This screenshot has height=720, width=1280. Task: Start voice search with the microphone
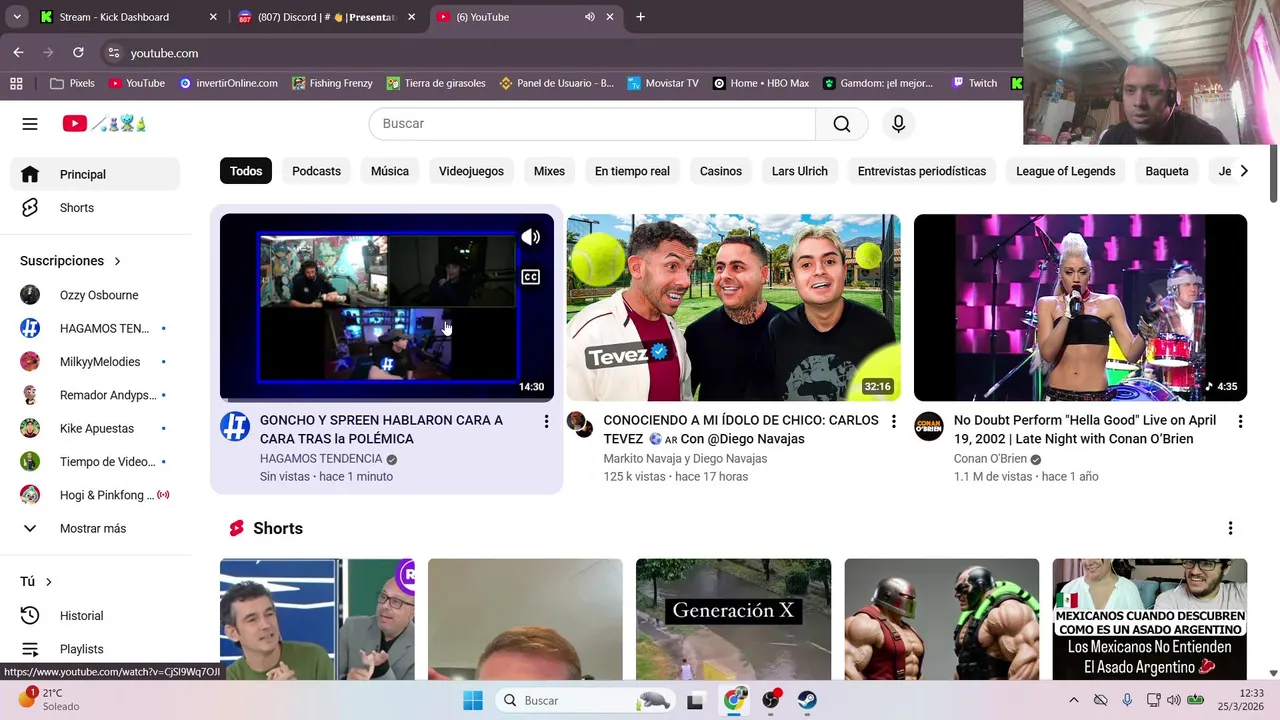tap(898, 124)
